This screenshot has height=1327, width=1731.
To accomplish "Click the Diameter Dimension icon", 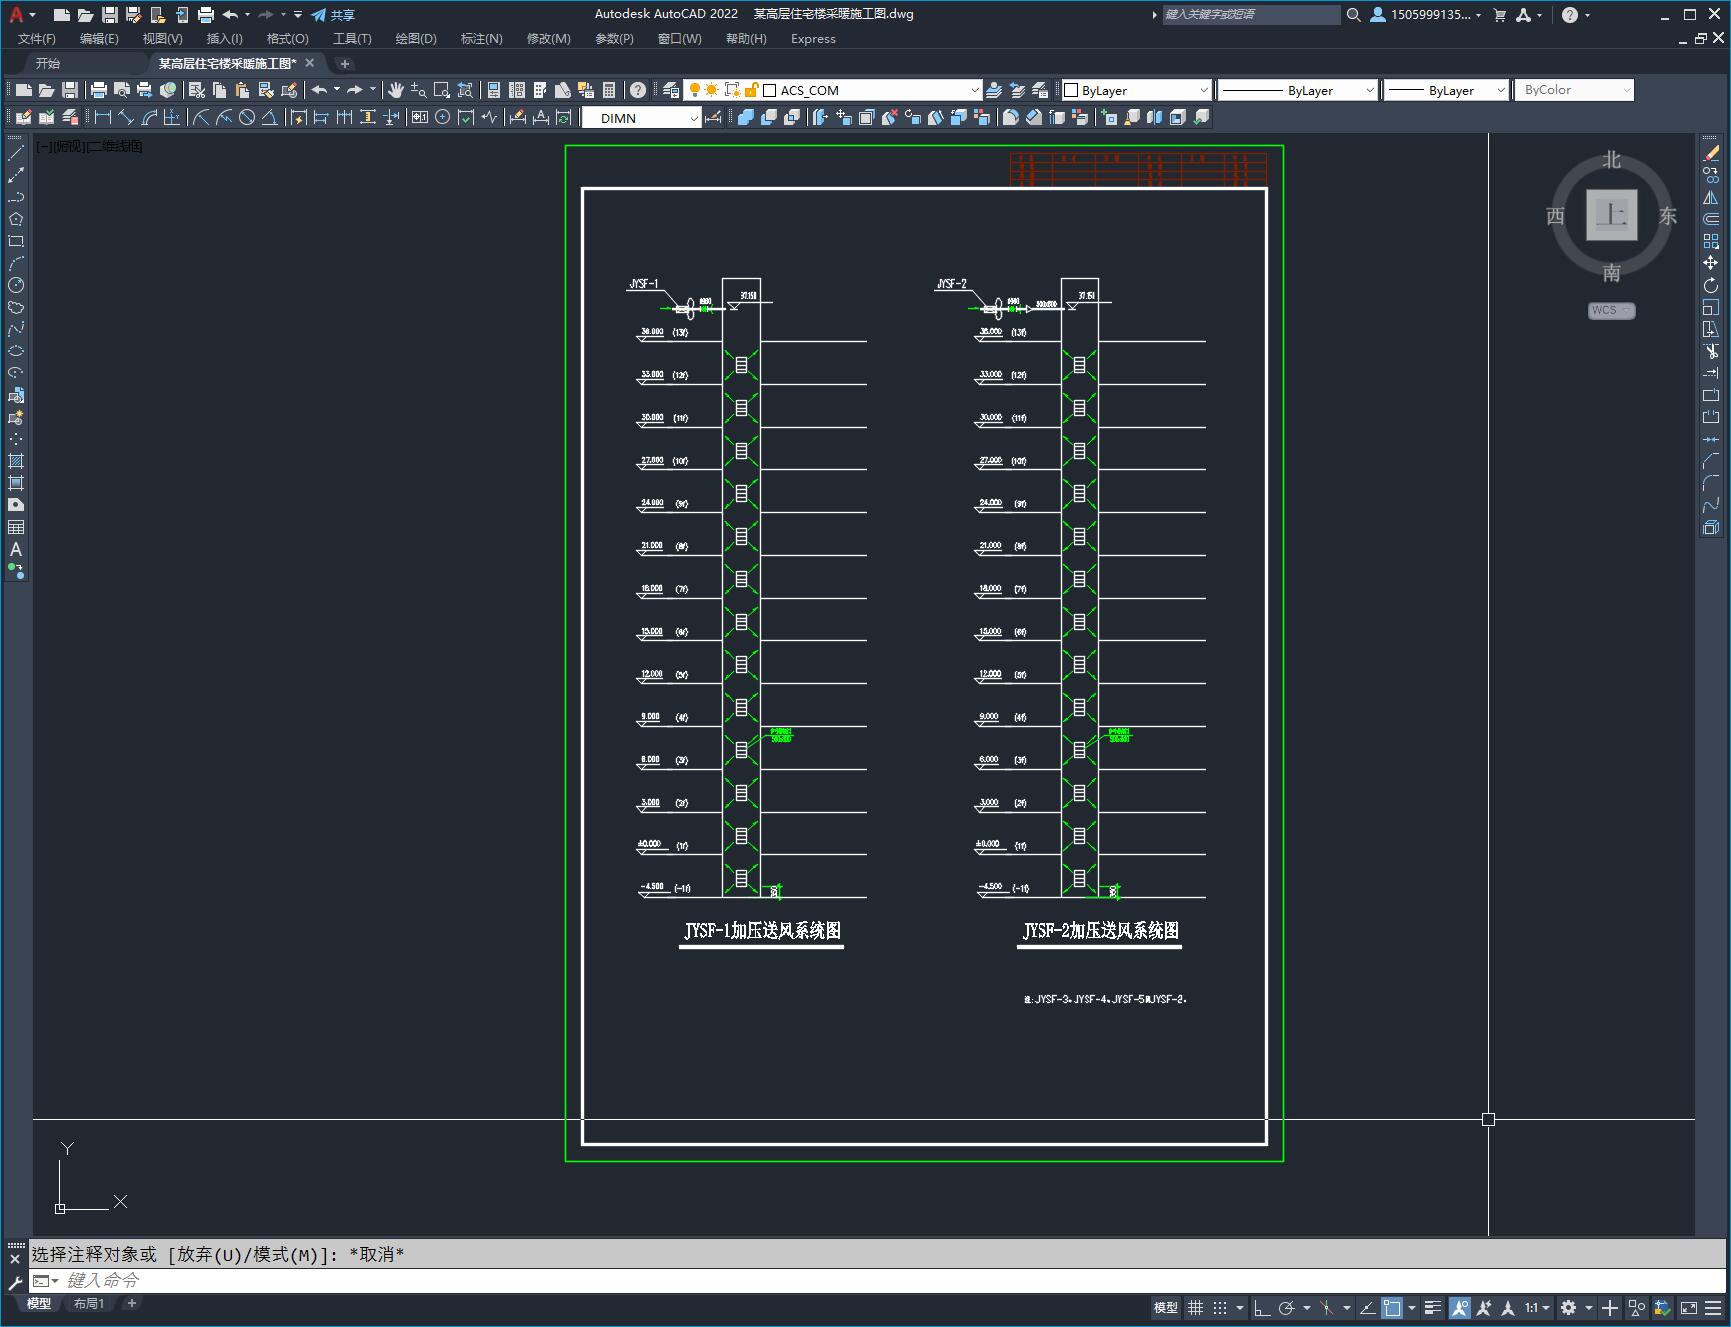I will point(246,117).
